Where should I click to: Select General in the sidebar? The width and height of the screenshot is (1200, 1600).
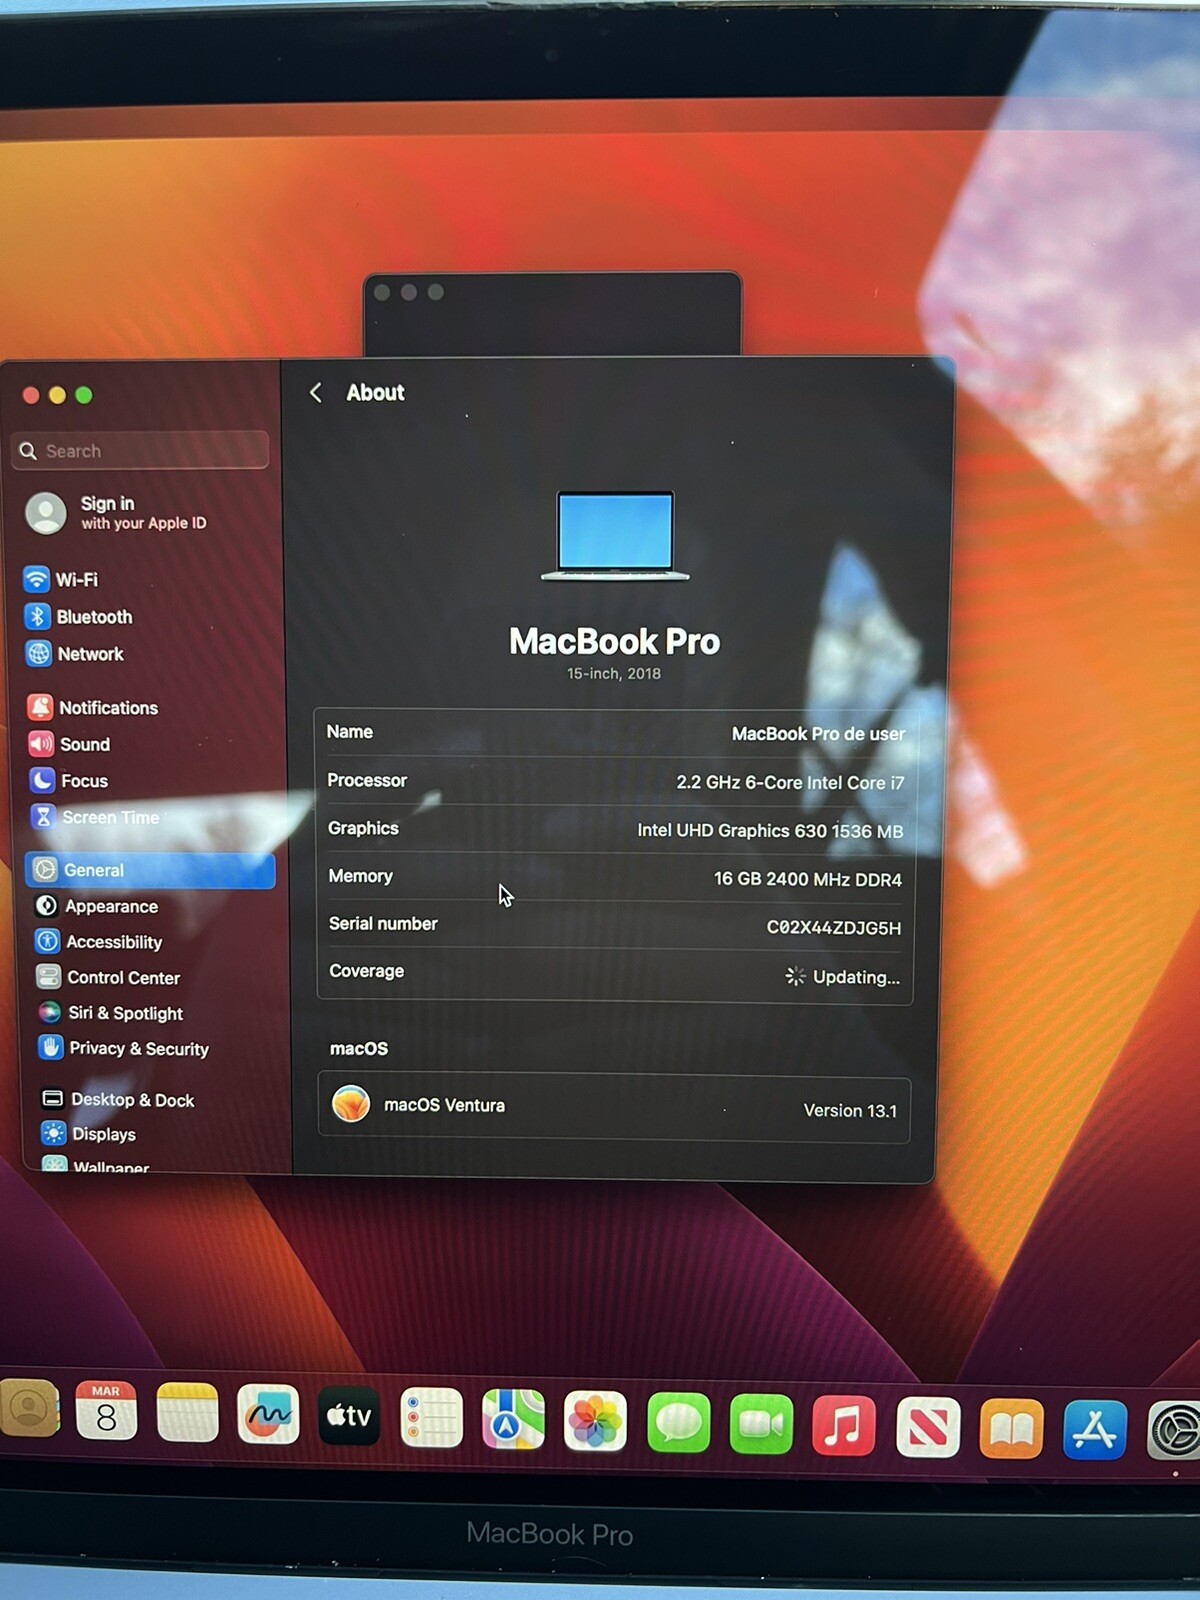(x=150, y=870)
